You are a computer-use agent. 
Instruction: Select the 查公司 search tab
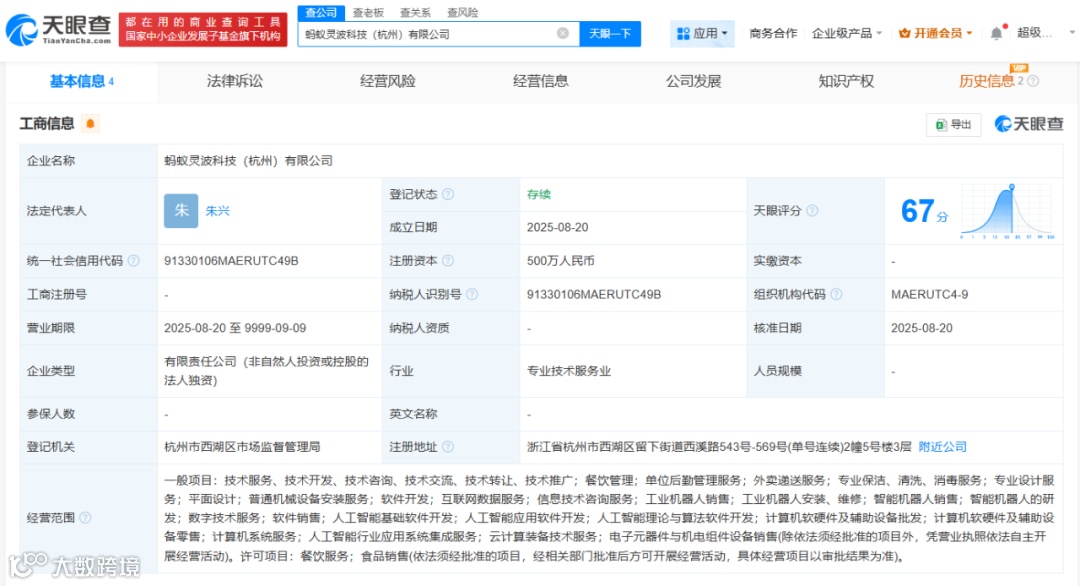(x=321, y=12)
